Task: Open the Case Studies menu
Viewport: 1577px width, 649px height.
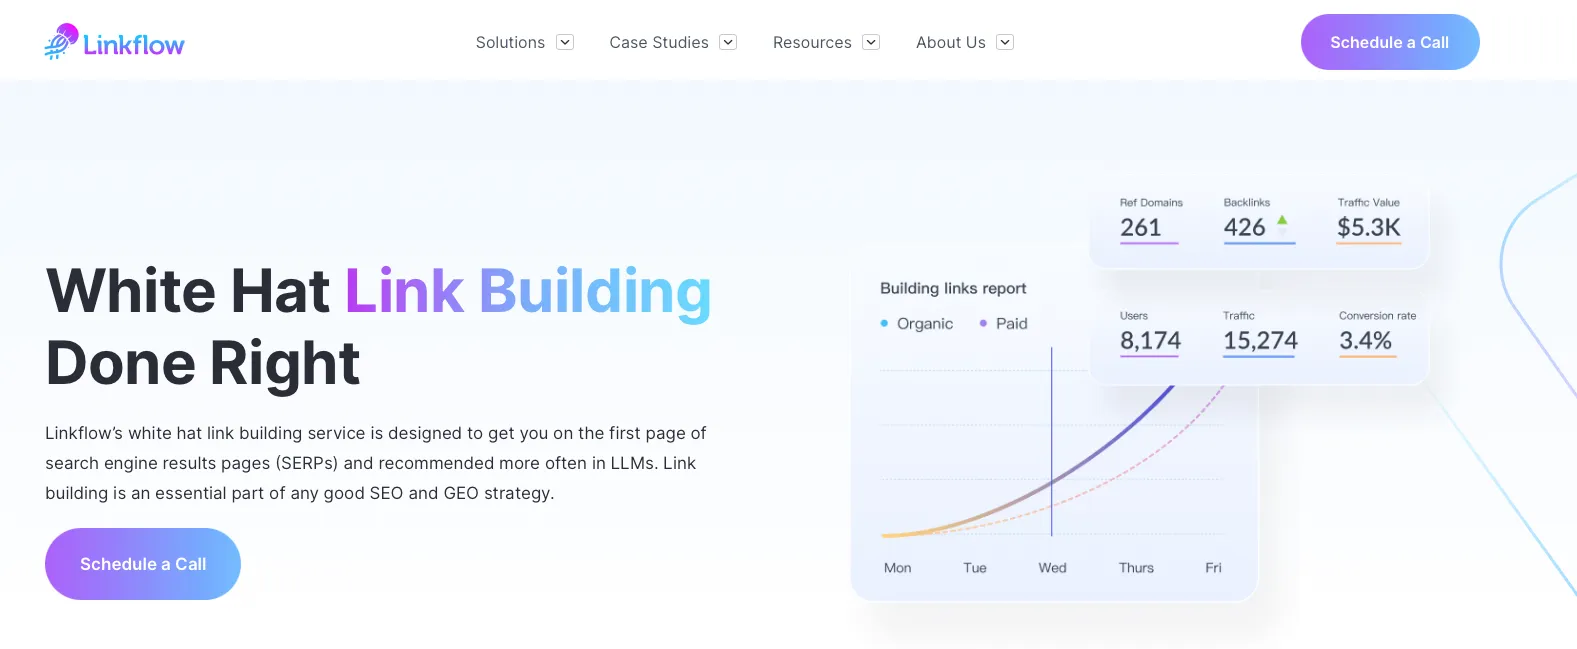Action: coord(659,42)
